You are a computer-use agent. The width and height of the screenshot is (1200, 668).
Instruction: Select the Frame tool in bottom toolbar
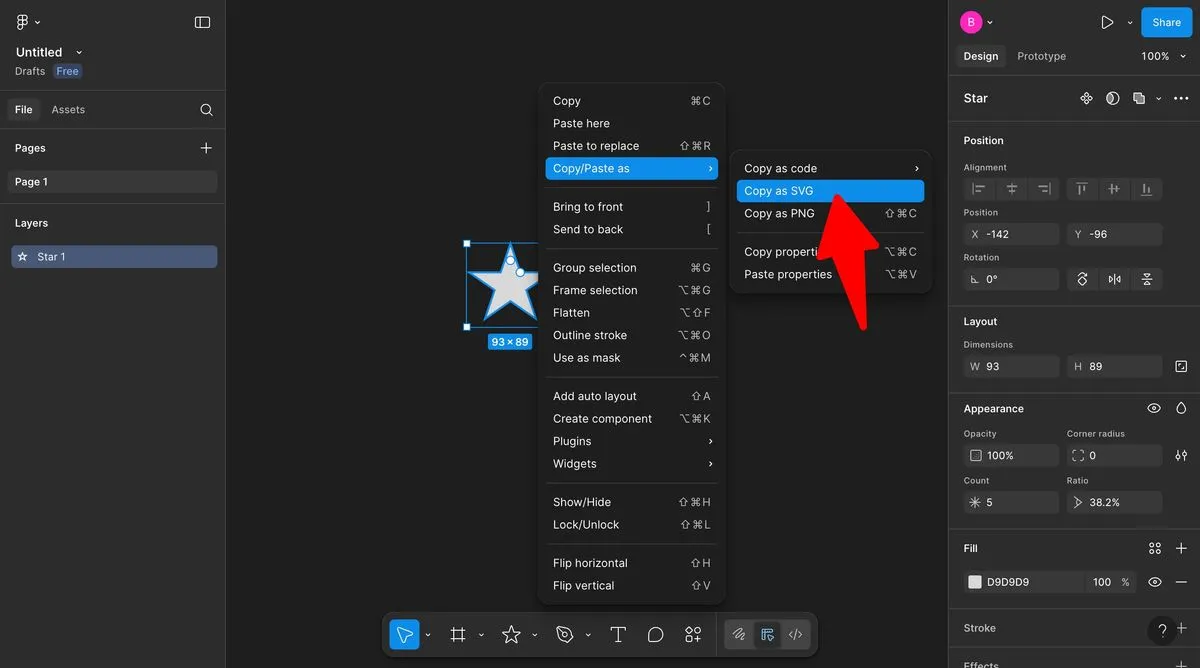coord(458,635)
